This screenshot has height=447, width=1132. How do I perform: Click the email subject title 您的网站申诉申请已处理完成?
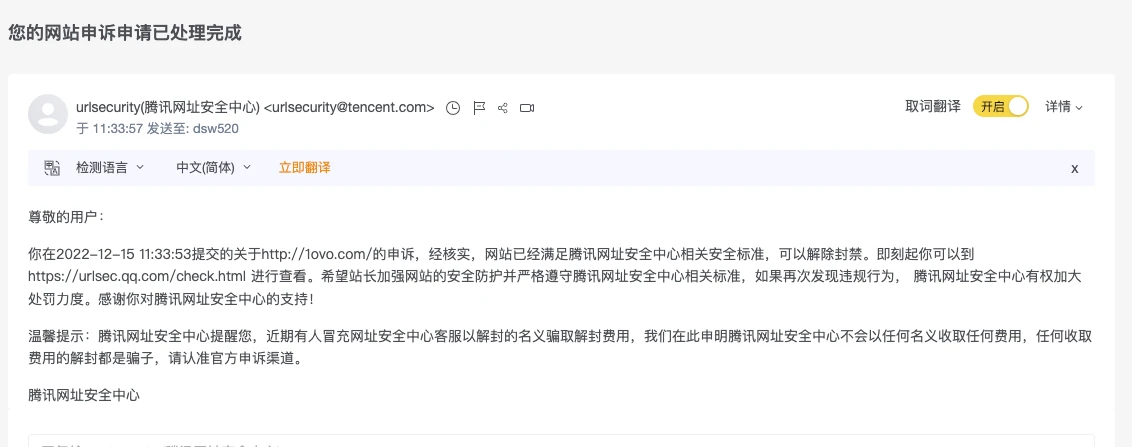(x=125, y=32)
